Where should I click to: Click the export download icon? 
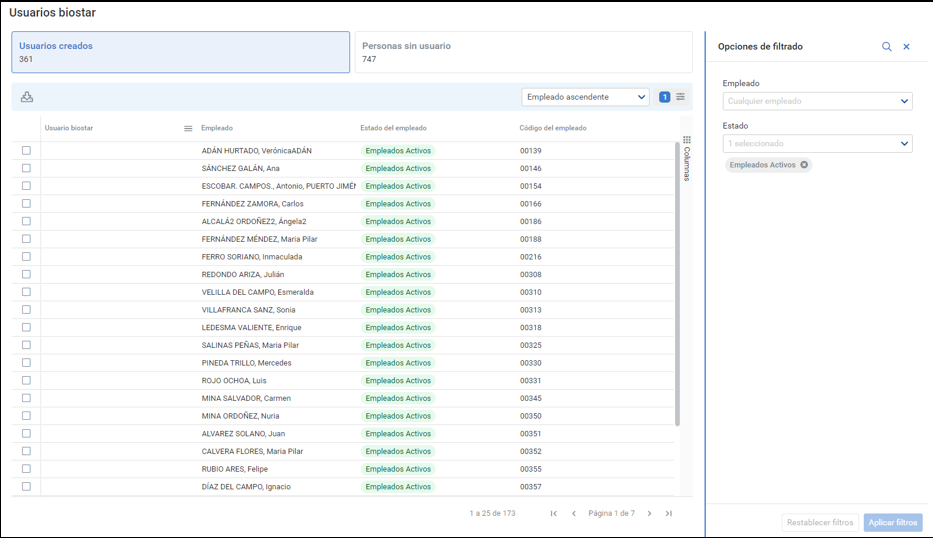click(x=27, y=97)
